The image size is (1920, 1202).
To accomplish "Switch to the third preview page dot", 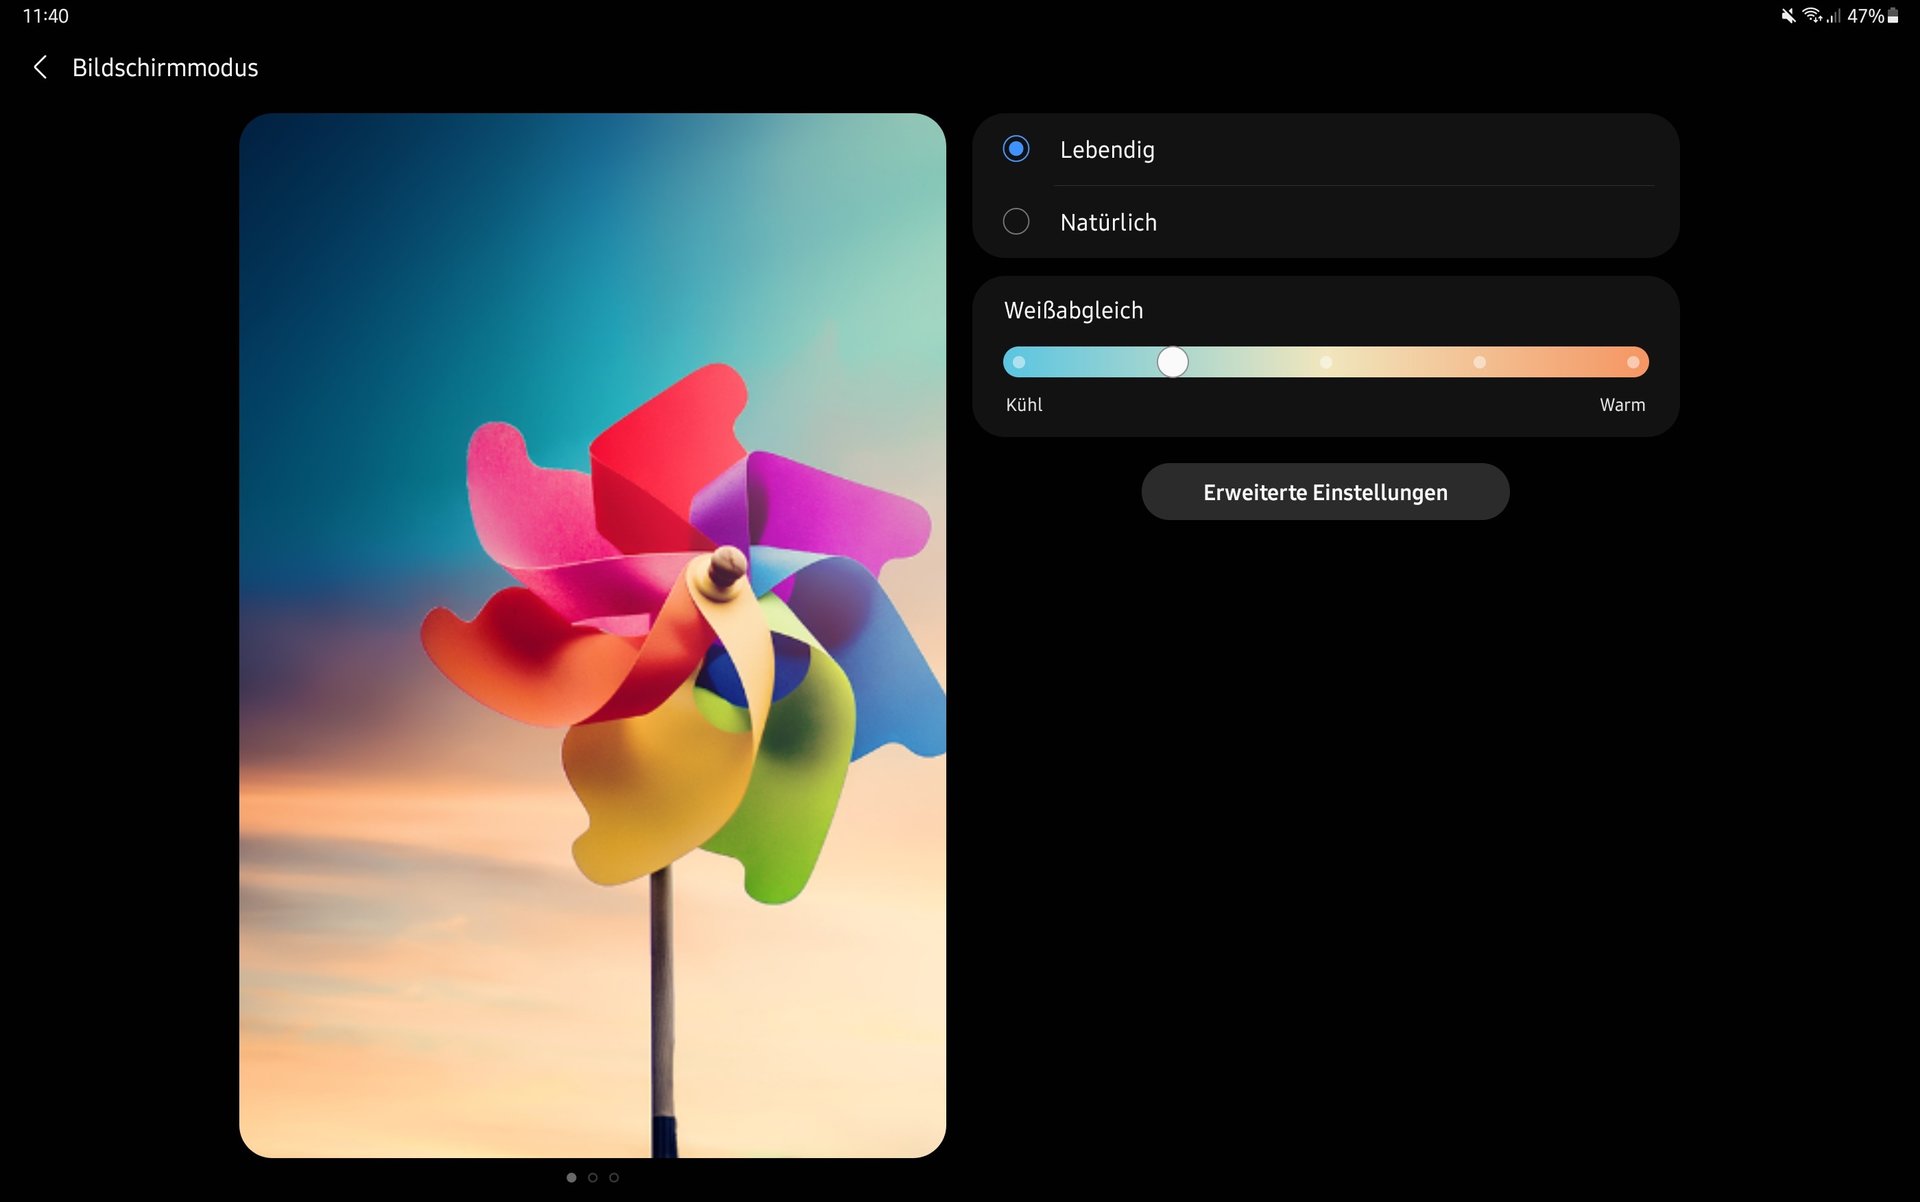I will click(614, 1177).
